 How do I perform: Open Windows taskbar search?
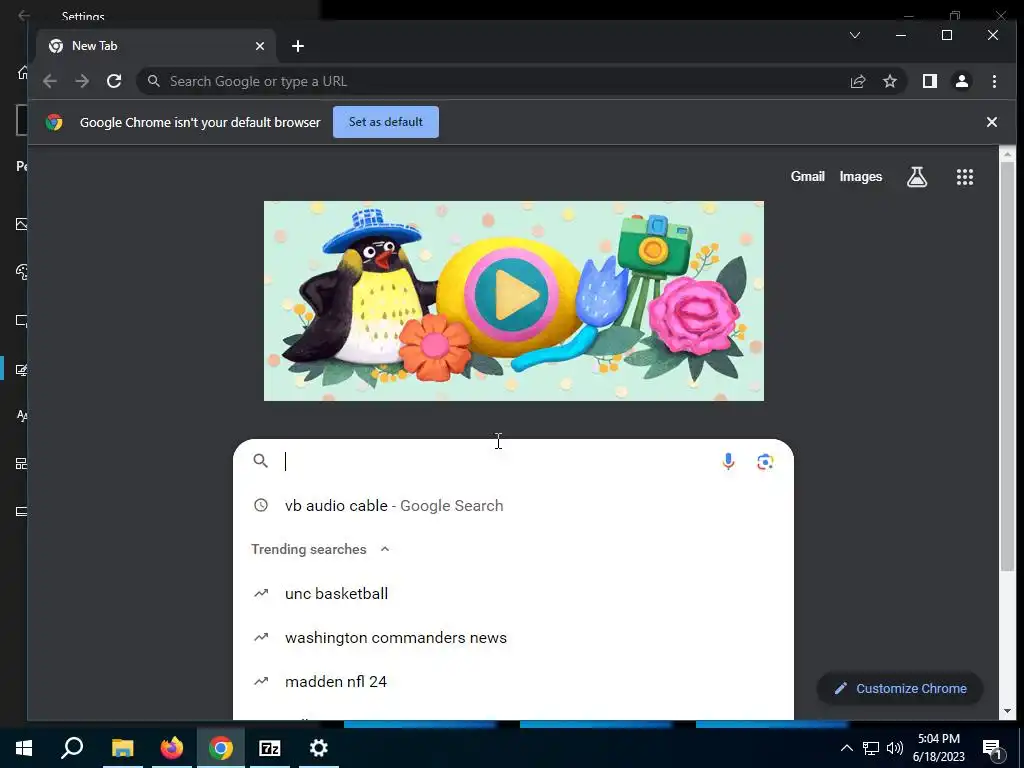[72, 748]
